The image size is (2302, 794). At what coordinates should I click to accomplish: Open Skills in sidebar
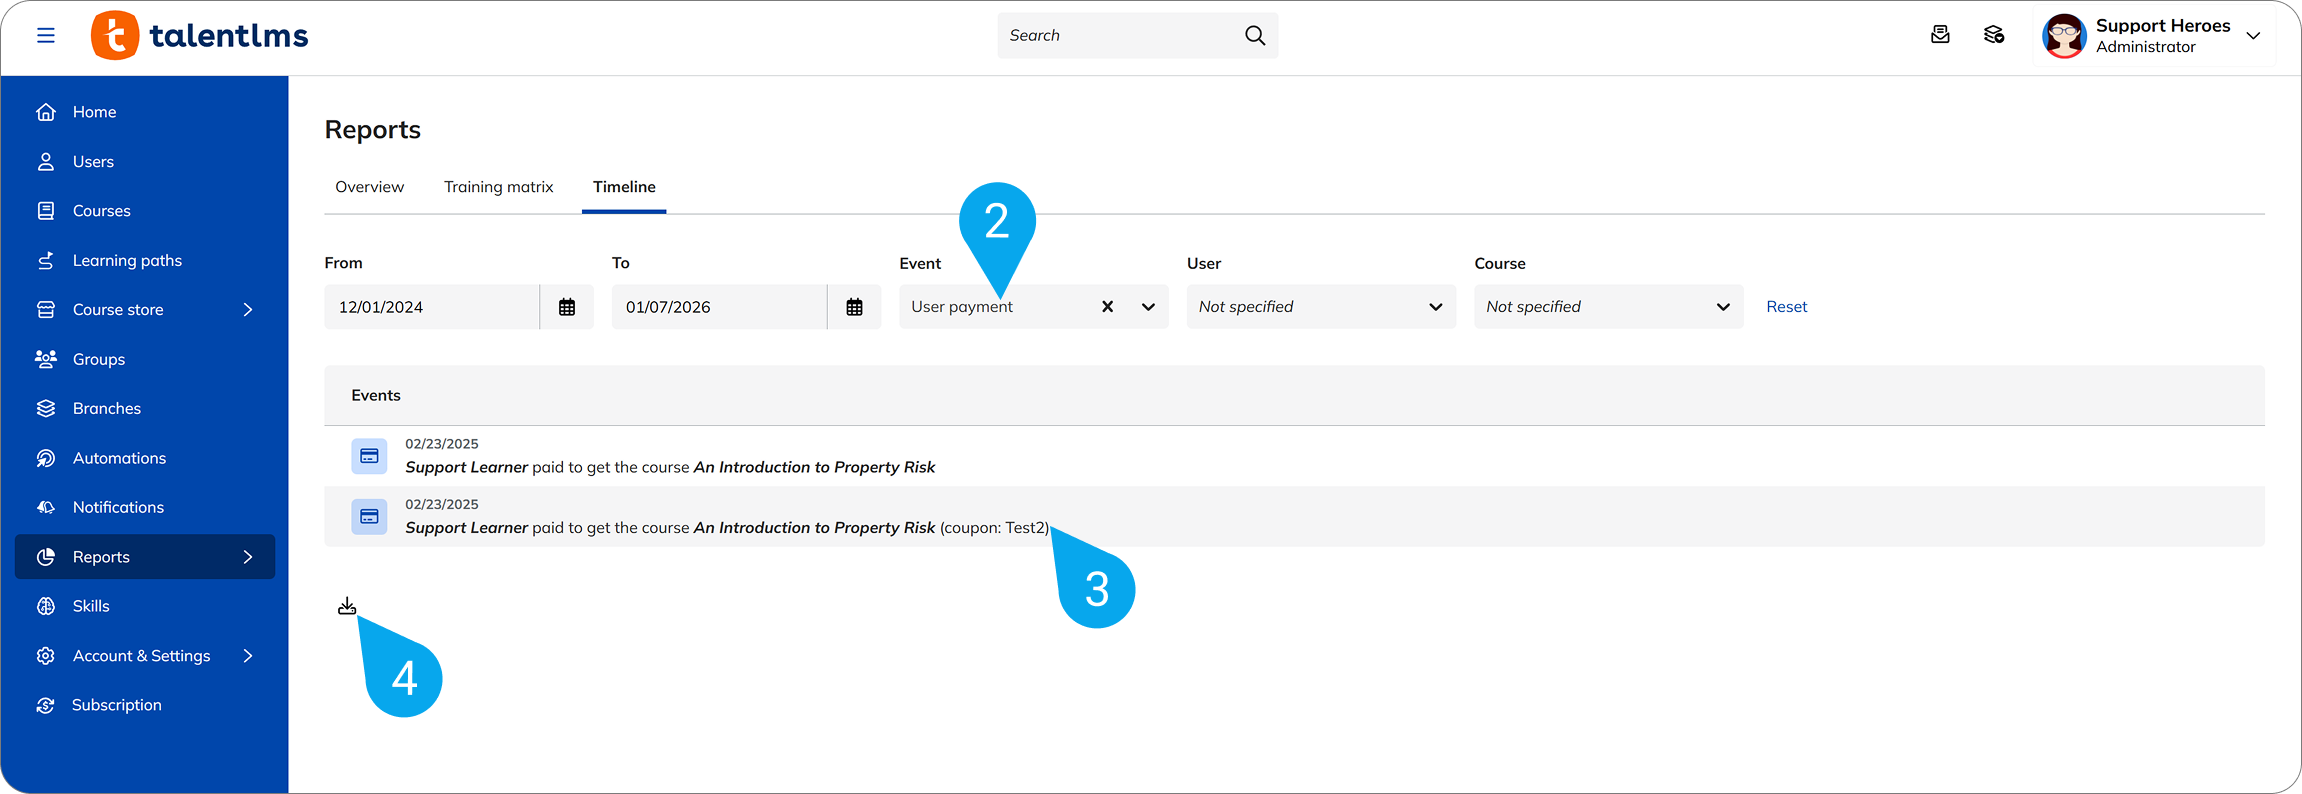click(x=145, y=606)
